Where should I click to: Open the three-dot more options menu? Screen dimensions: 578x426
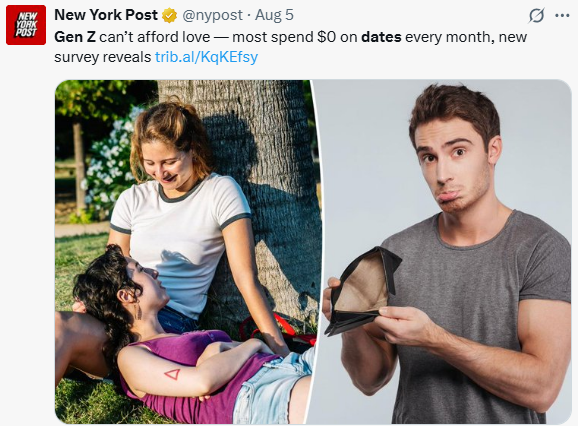point(562,15)
